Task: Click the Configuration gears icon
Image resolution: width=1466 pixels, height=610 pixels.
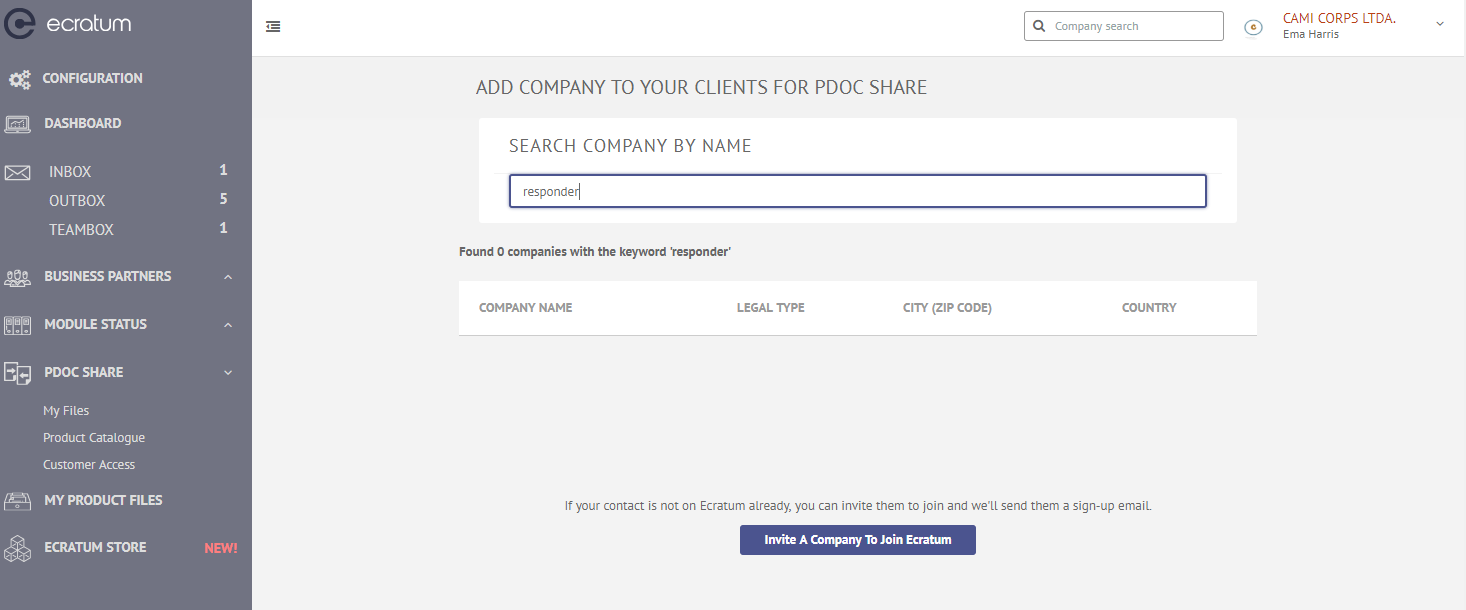Action: 19,79
